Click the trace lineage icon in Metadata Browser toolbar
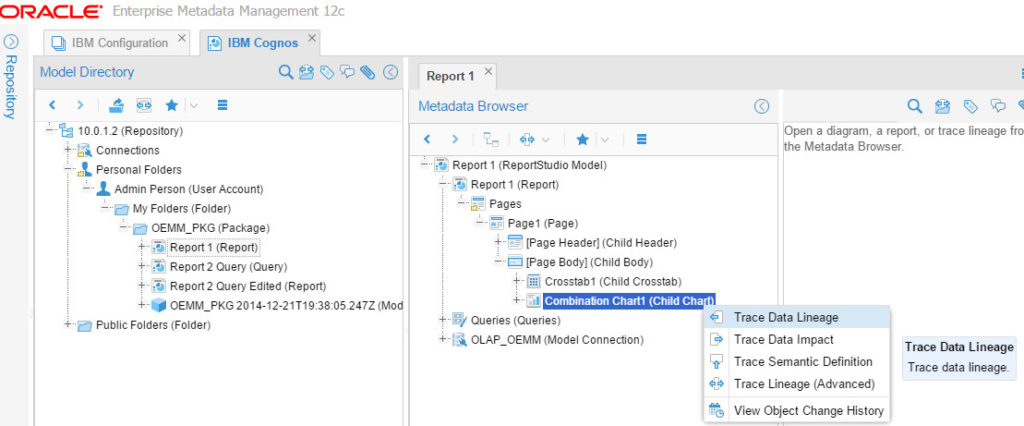The height and width of the screenshot is (426, 1024). pos(528,139)
